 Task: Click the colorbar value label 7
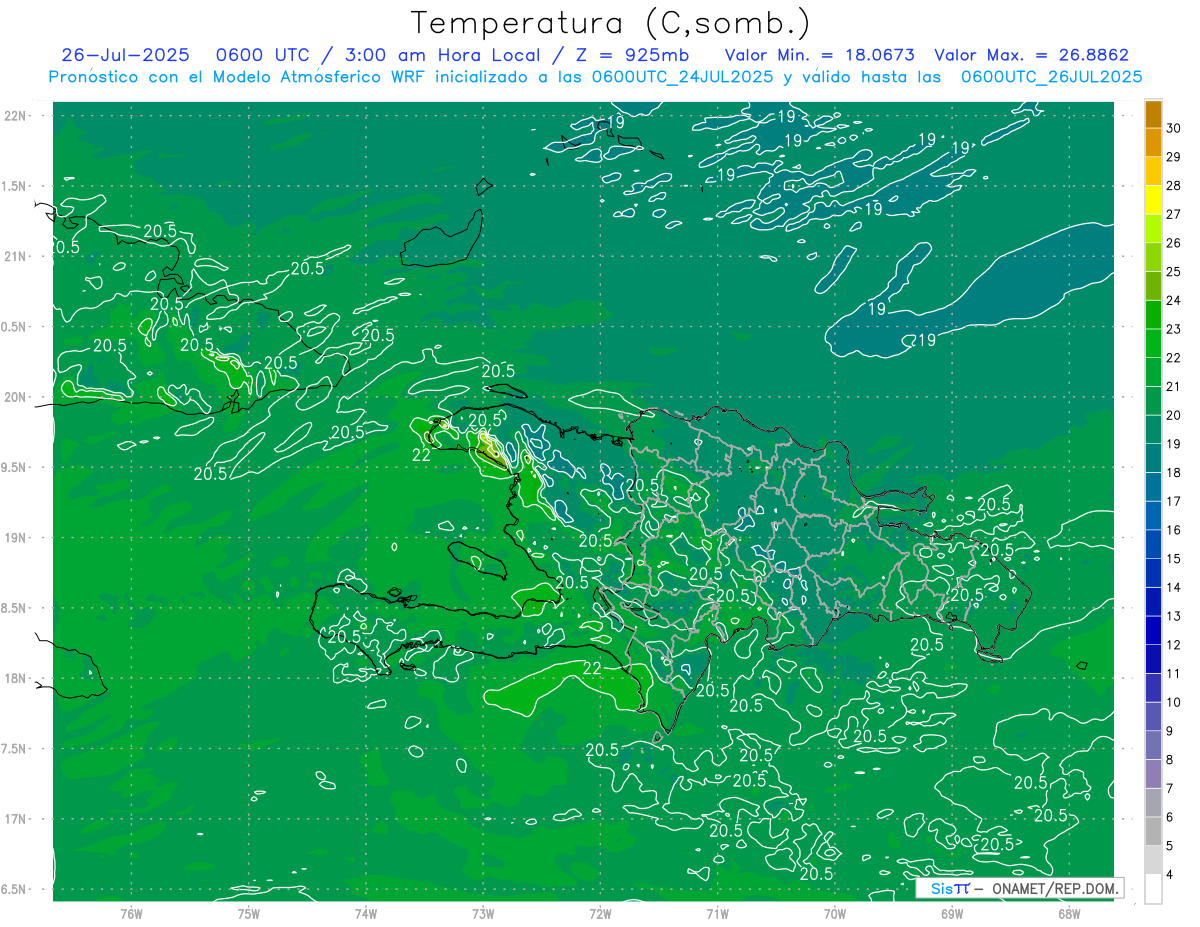pyautogui.click(x=1170, y=788)
